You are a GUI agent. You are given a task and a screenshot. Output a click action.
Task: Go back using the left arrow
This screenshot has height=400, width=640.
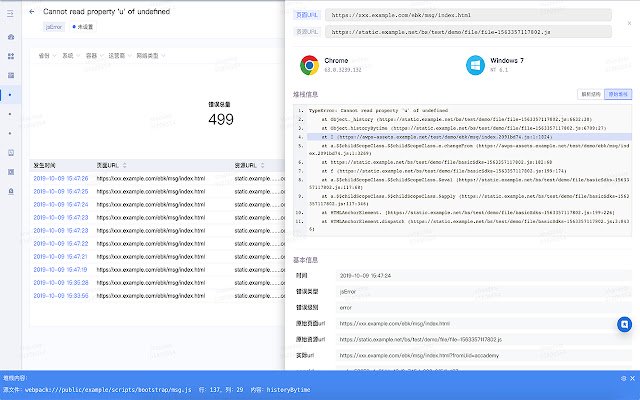[32, 11]
